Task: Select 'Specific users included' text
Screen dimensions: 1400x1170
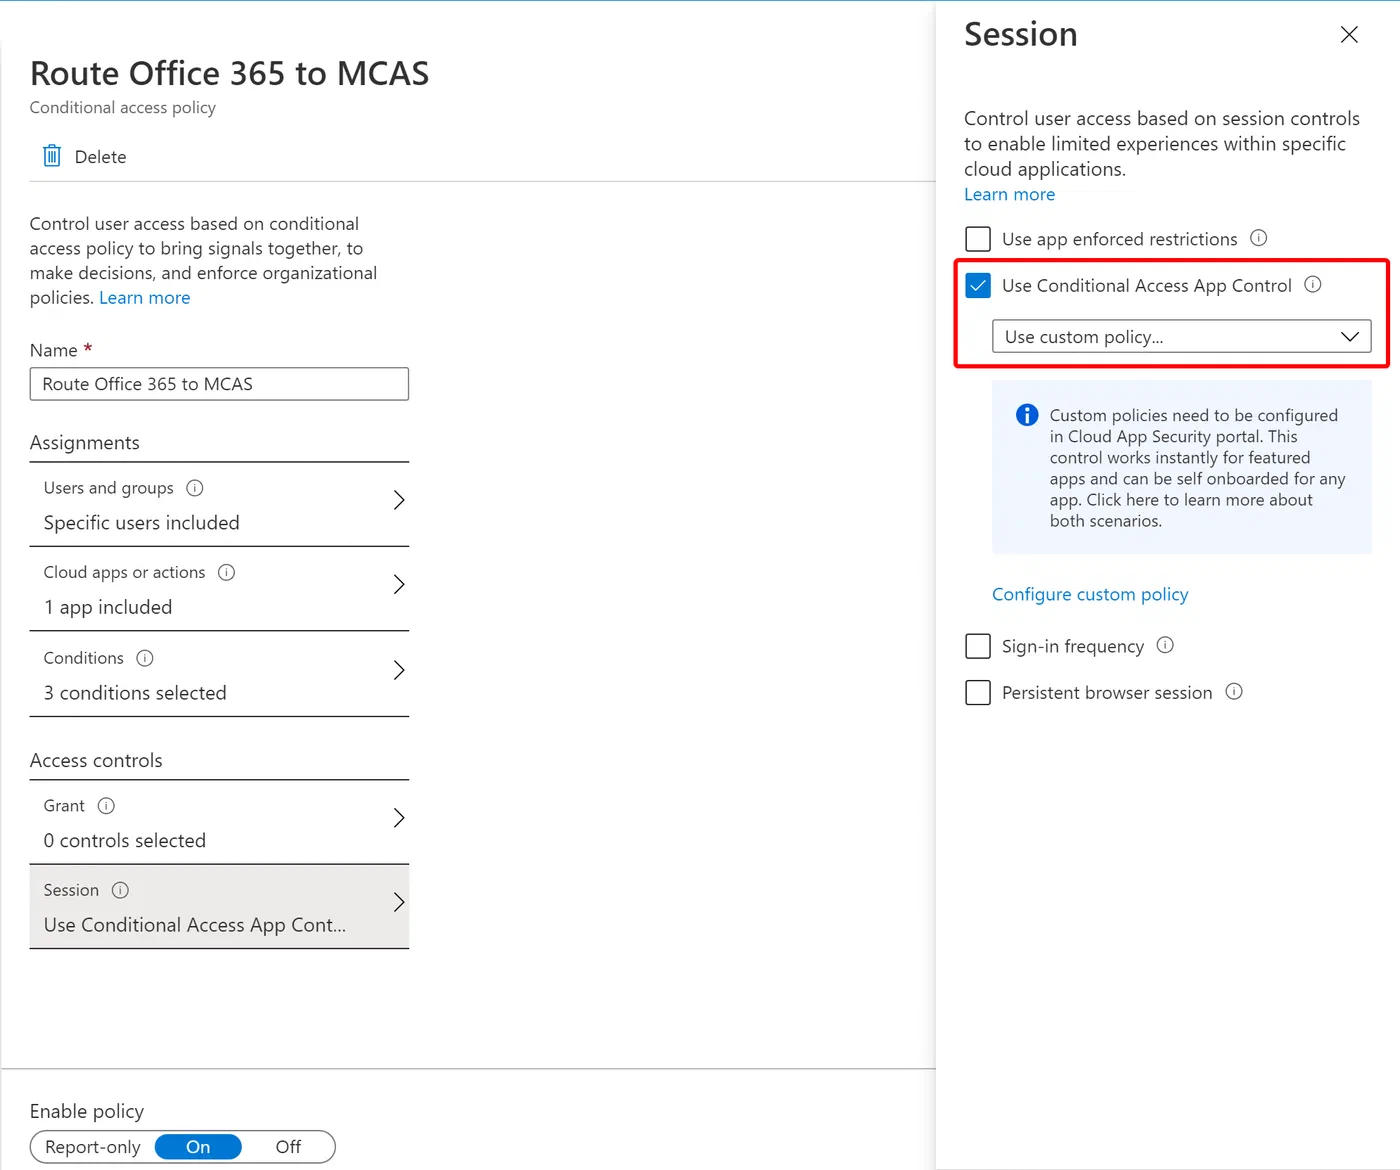Action: [142, 523]
